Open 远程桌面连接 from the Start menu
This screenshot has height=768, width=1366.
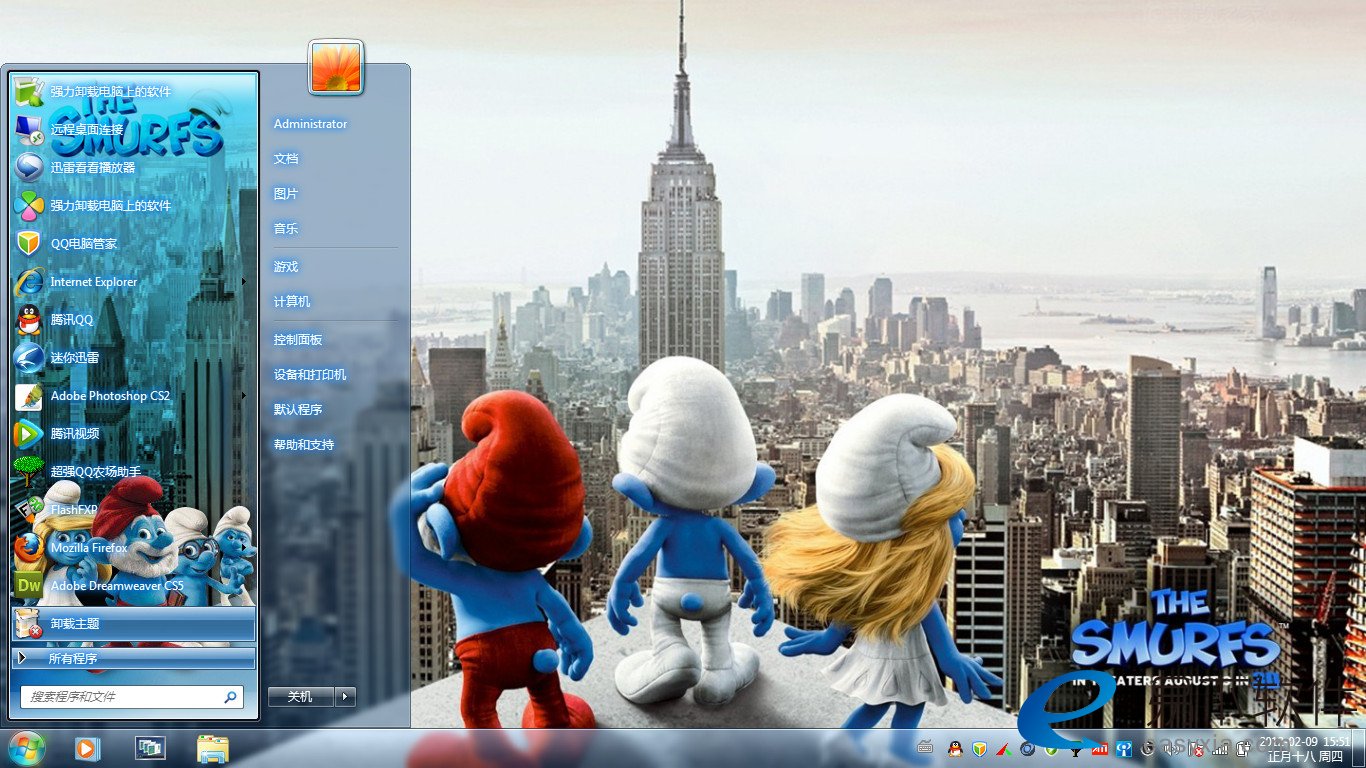point(132,129)
